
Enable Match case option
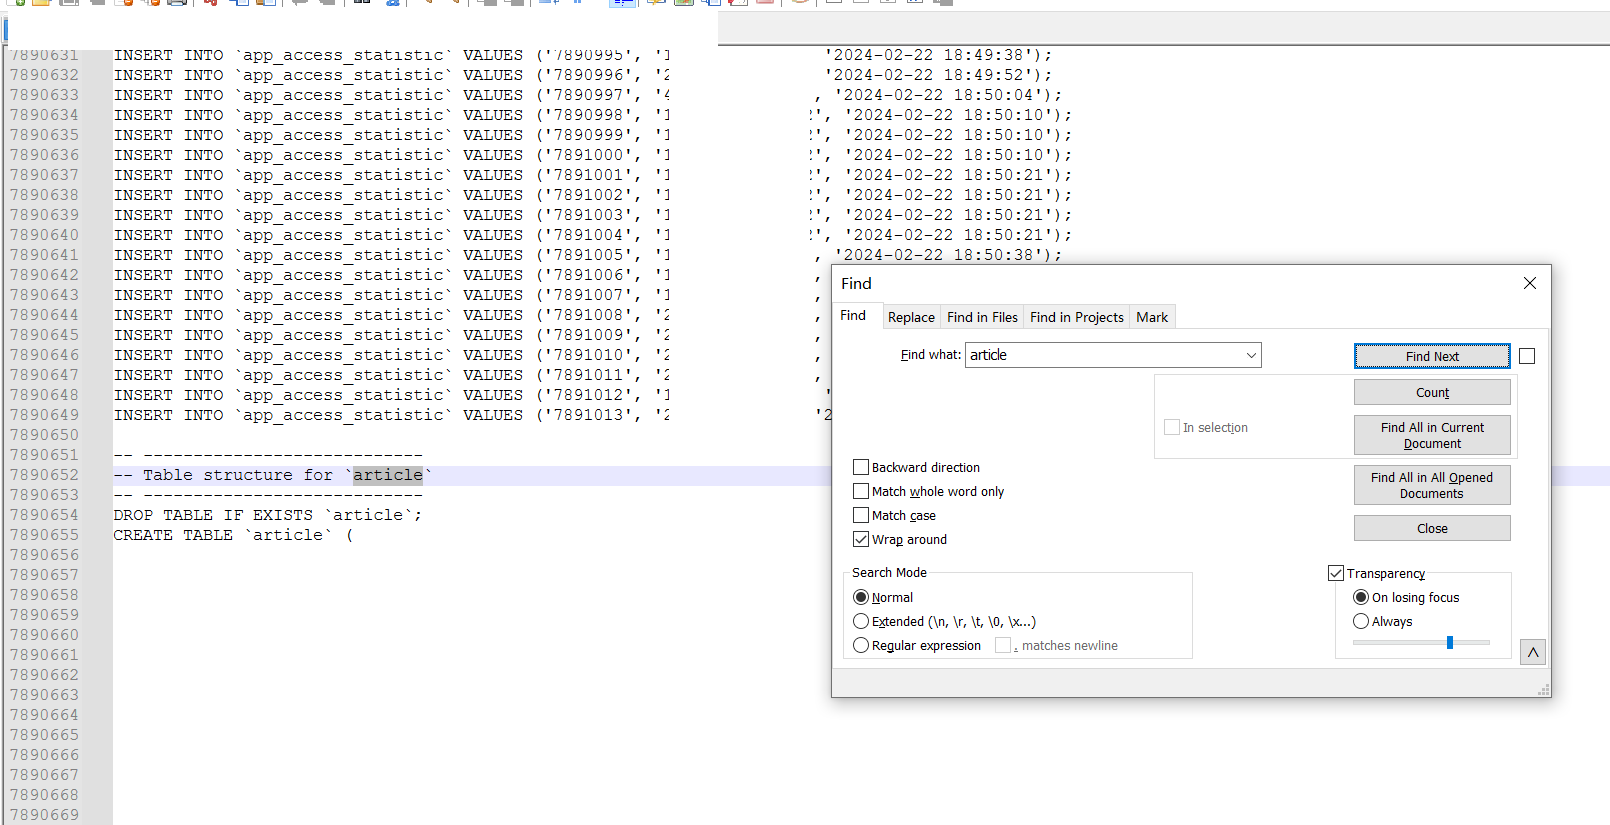[x=861, y=515]
